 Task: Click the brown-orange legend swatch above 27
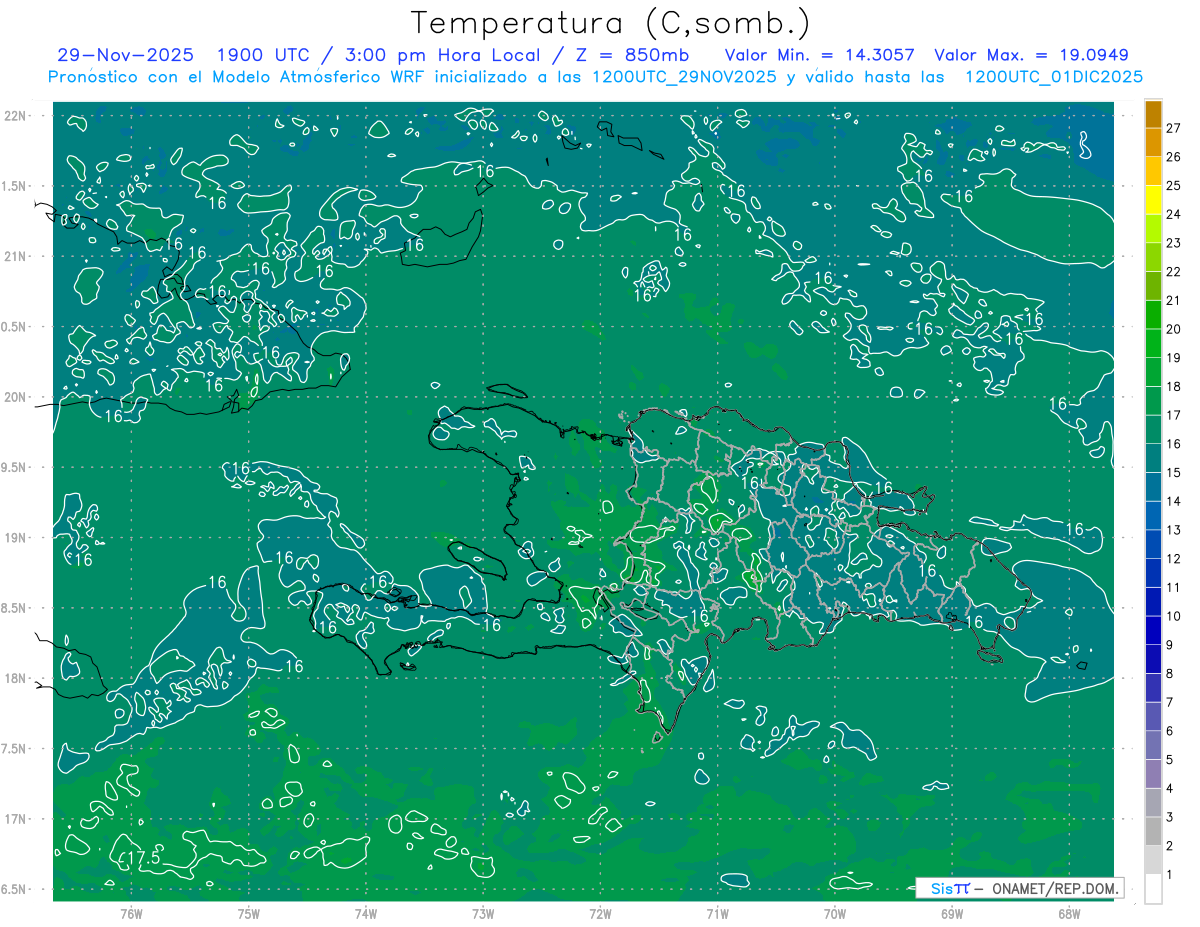[1153, 113]
